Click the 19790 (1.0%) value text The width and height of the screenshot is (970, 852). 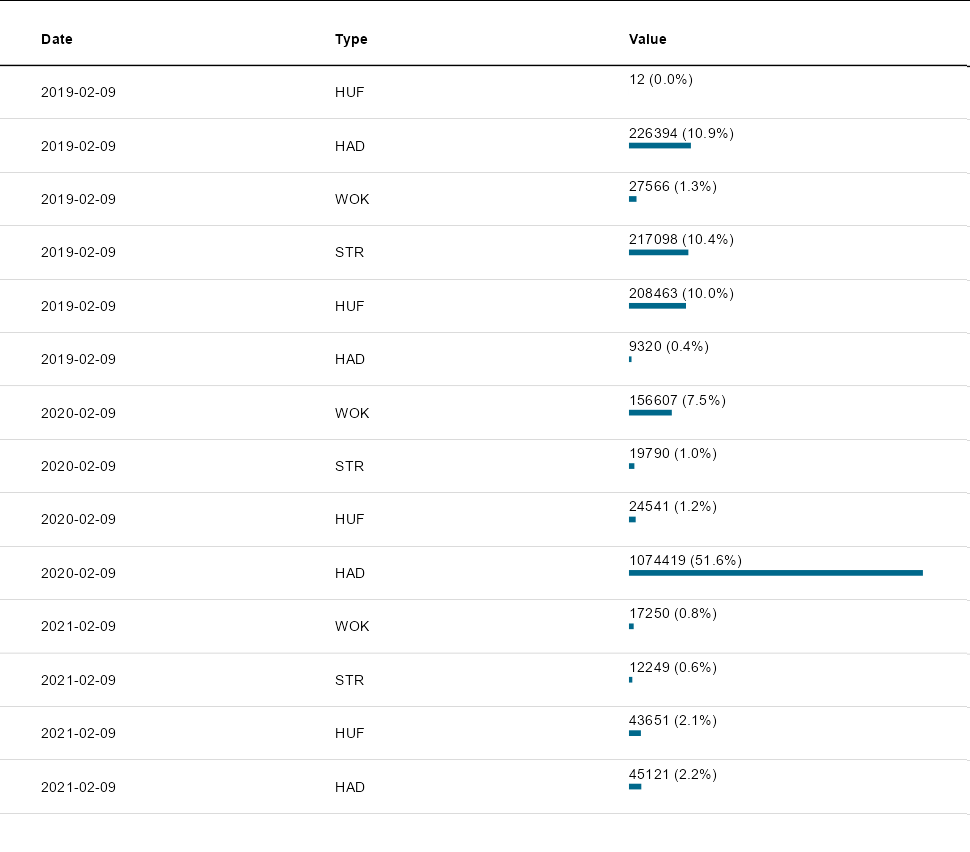tap(672, 453)
